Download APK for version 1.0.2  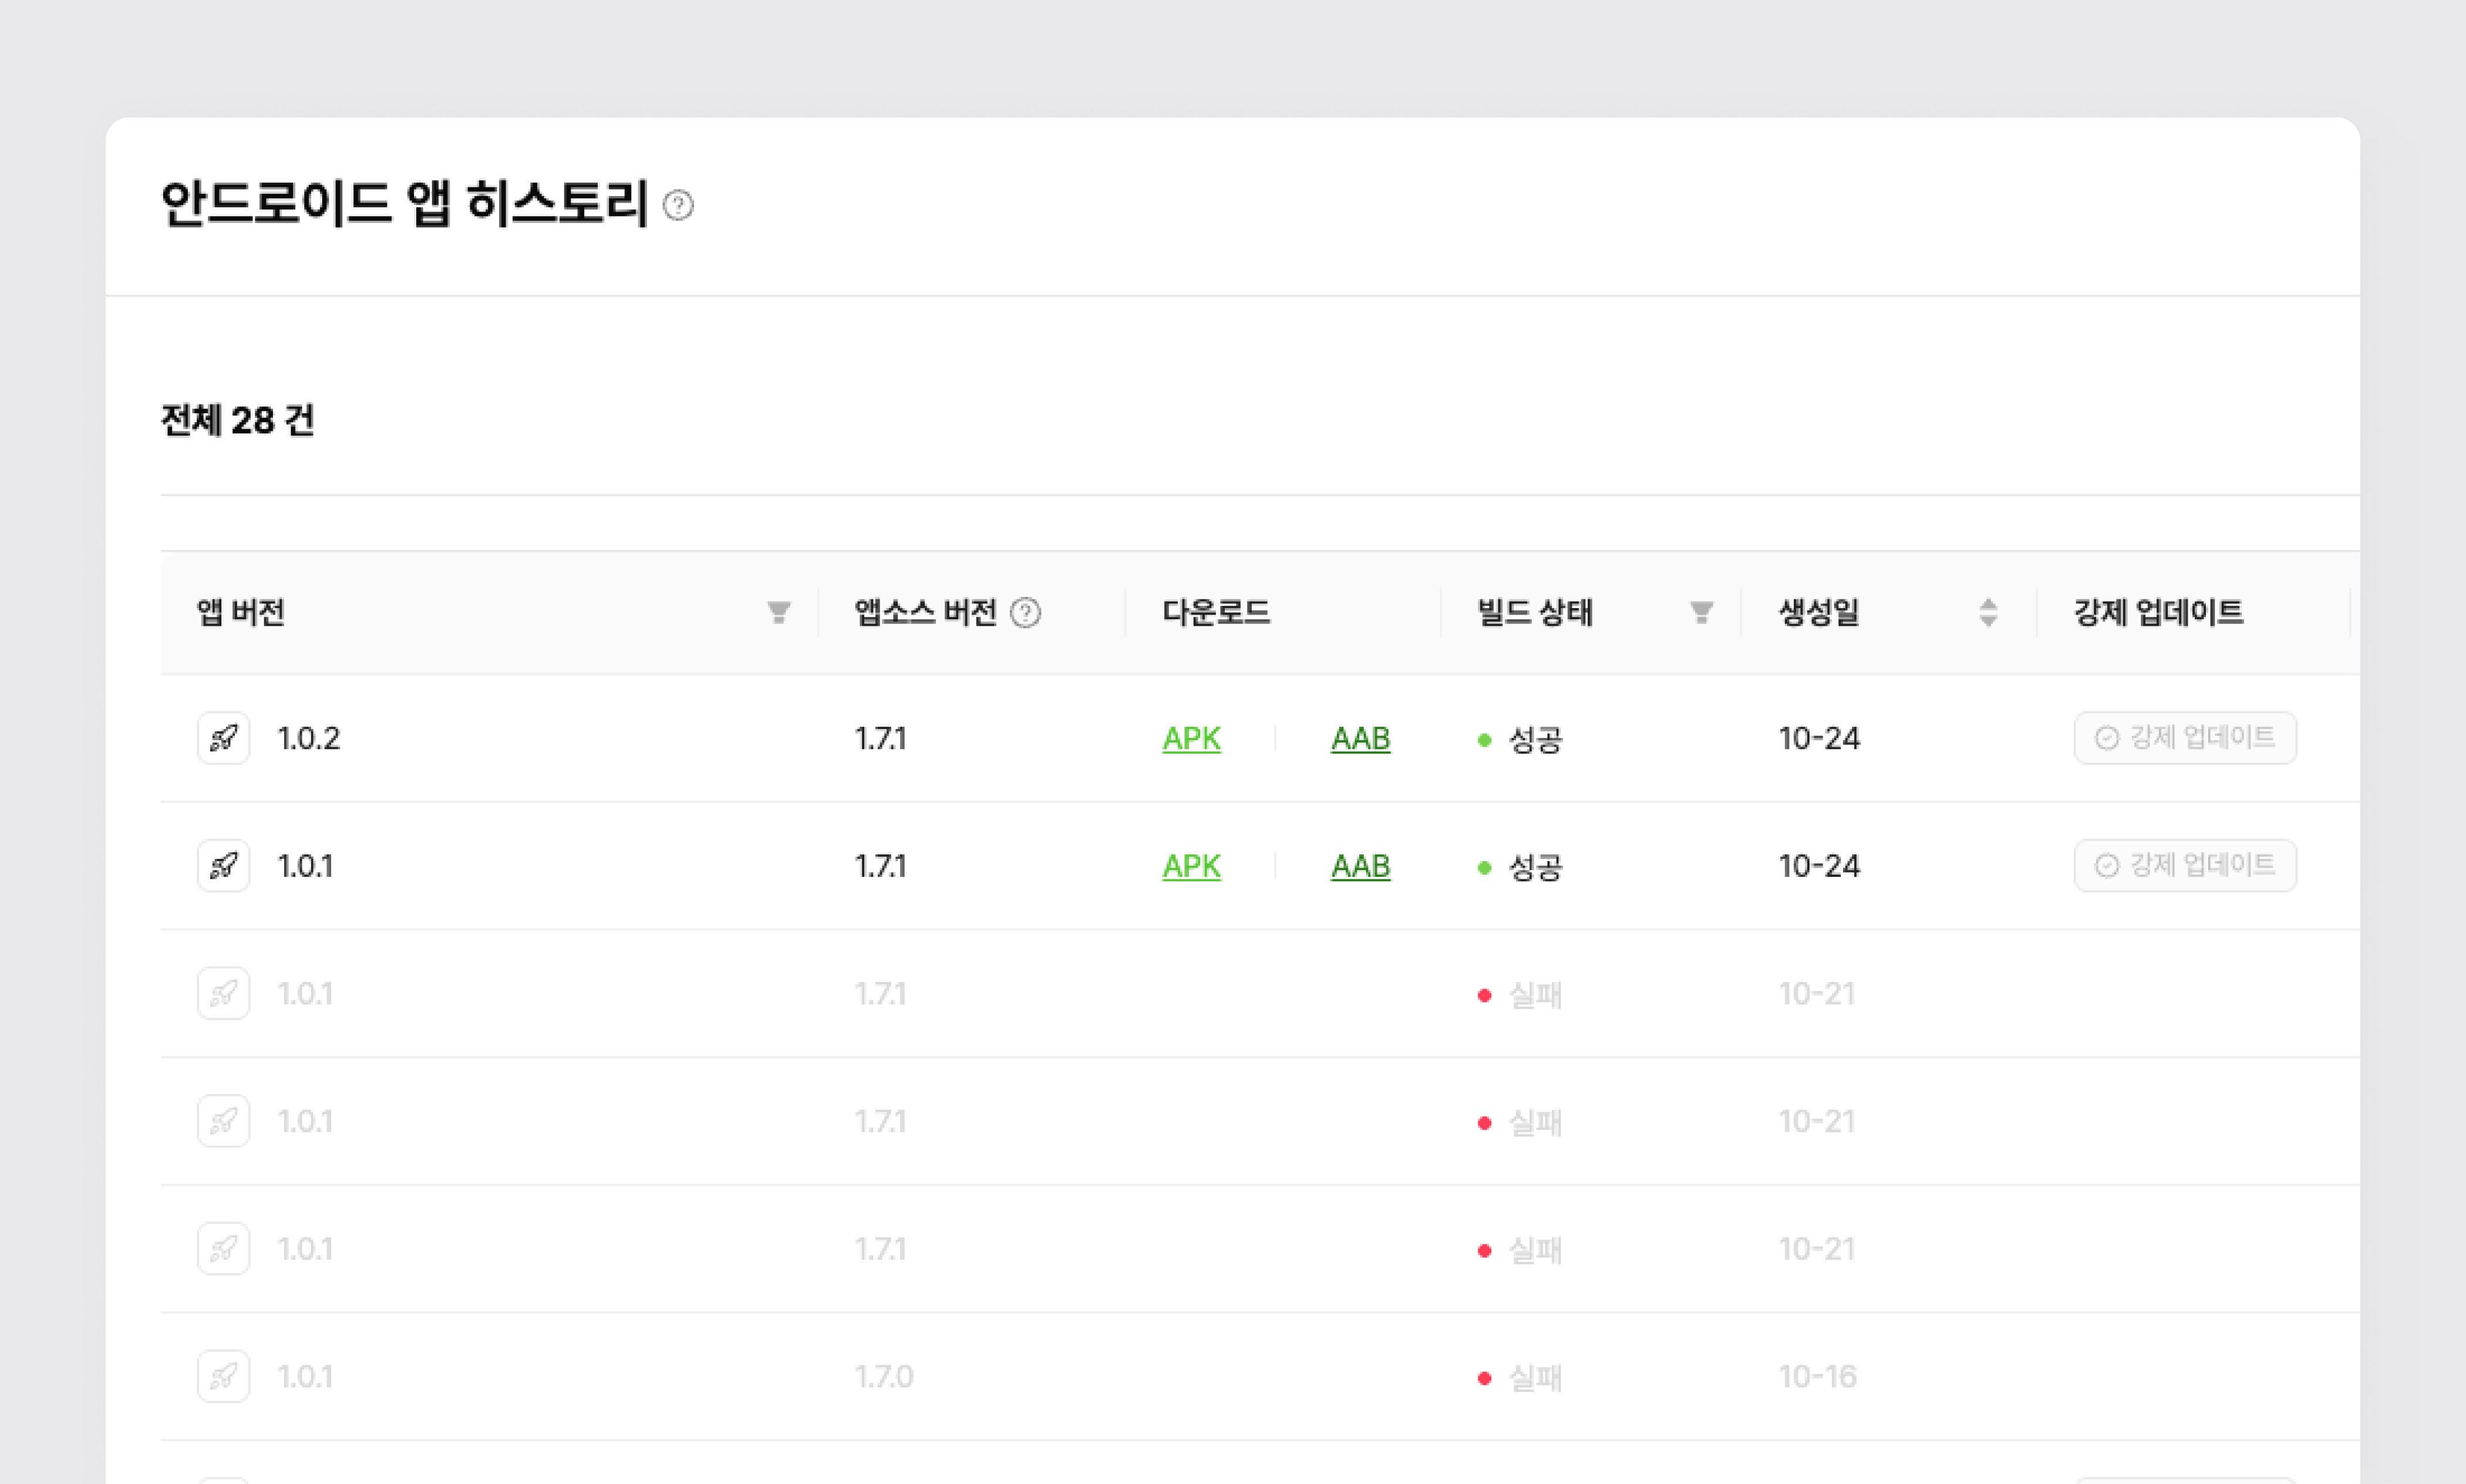[1190, 738]
